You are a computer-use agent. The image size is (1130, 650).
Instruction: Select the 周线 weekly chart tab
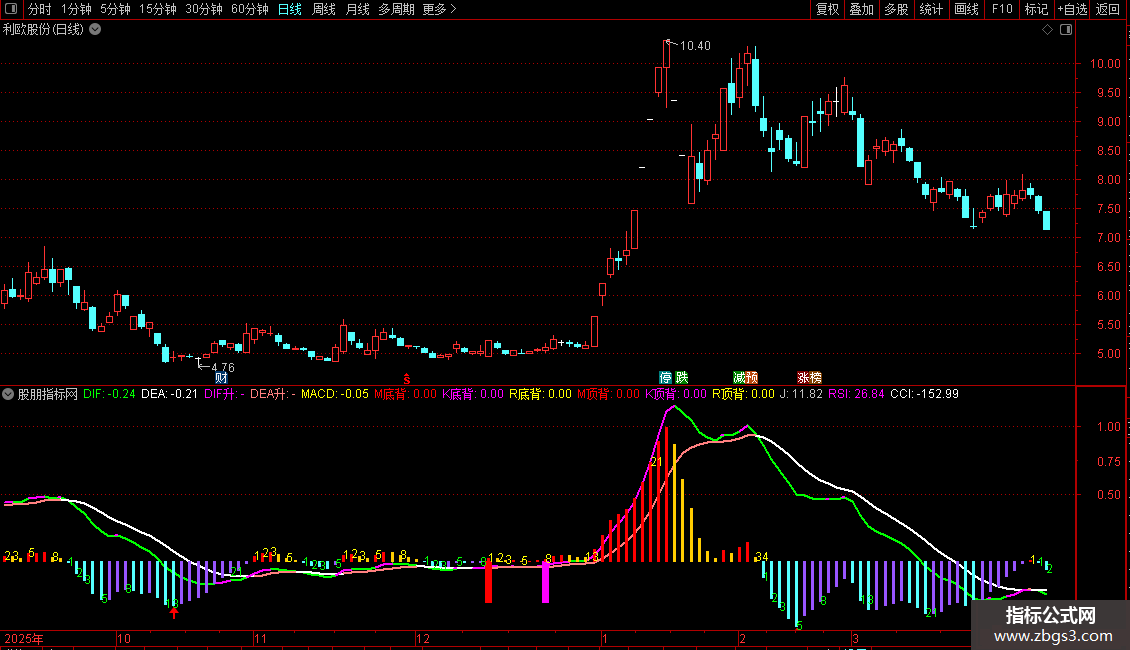click(324, 9)
